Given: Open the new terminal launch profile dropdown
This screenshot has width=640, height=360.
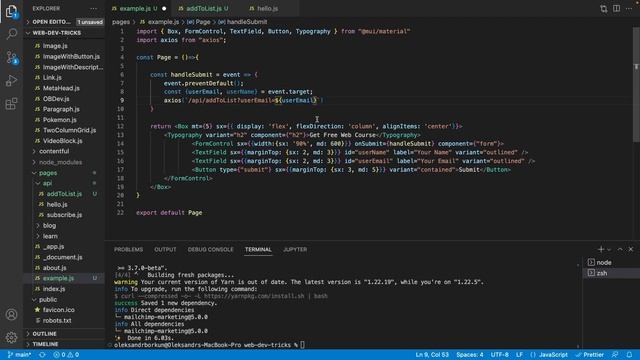Looking at the screenshot, I should 609,249.
